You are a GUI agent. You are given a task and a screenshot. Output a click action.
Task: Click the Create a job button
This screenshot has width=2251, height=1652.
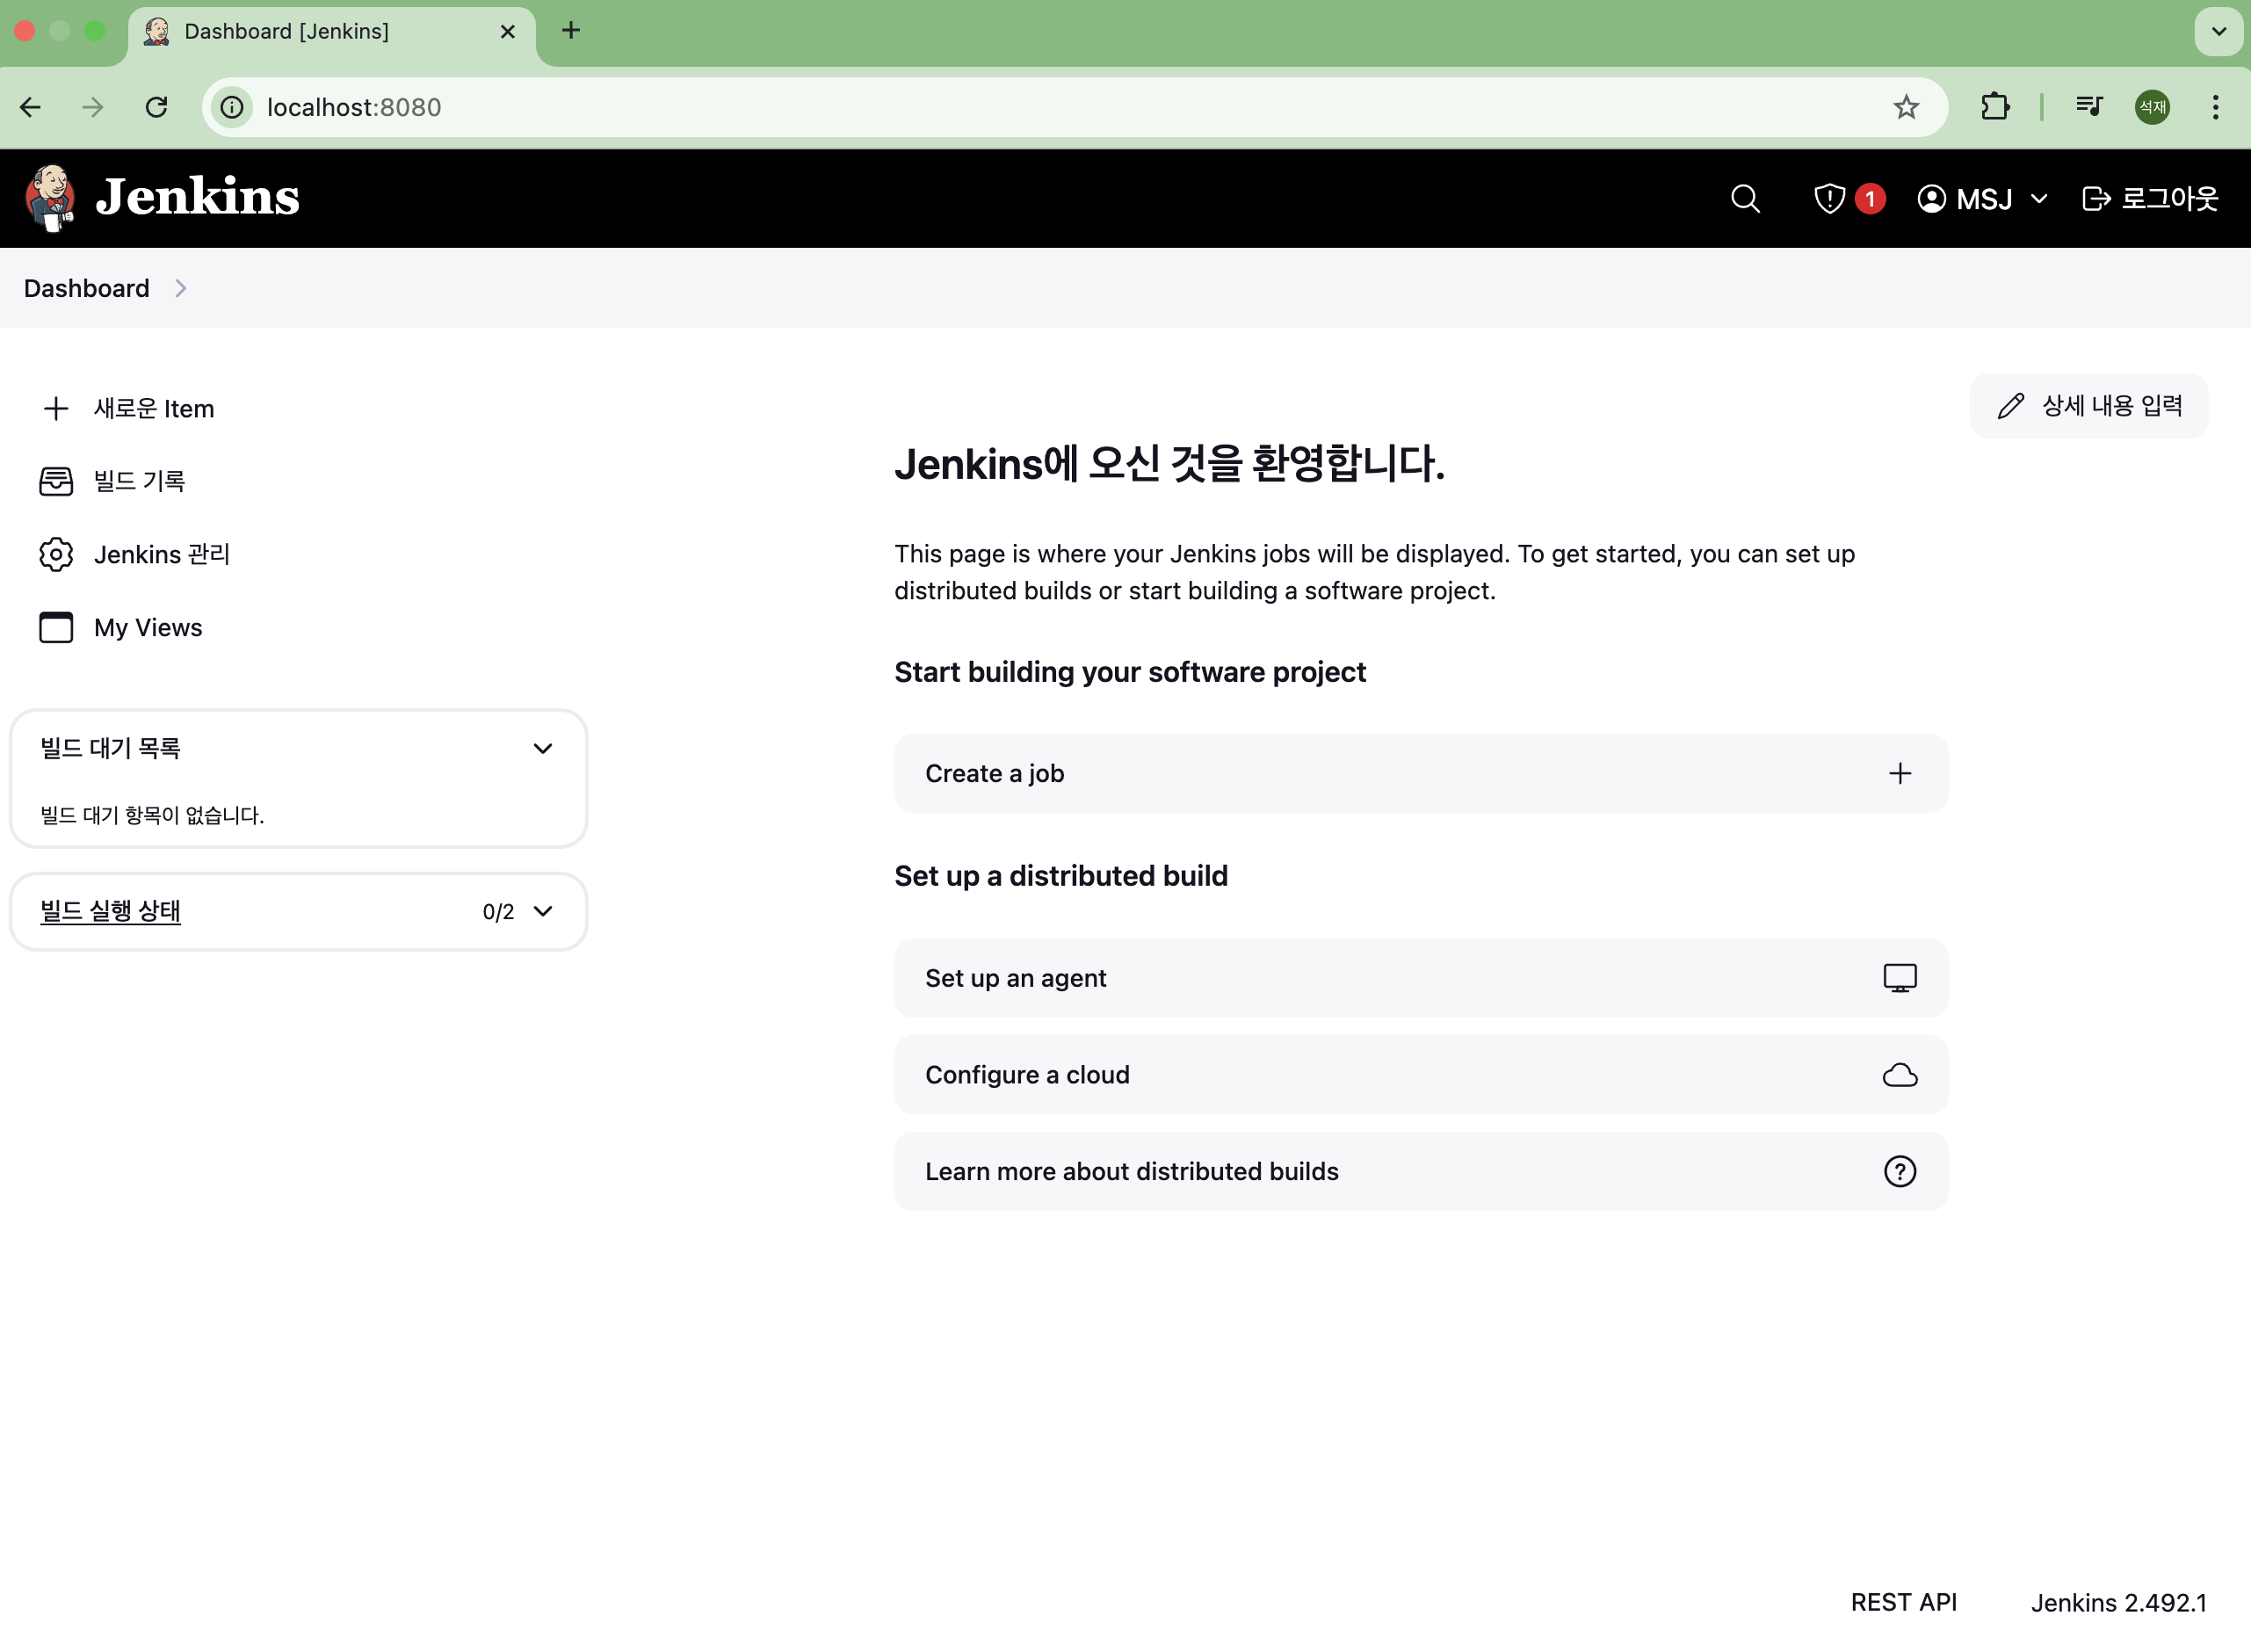click(1420, 773)
